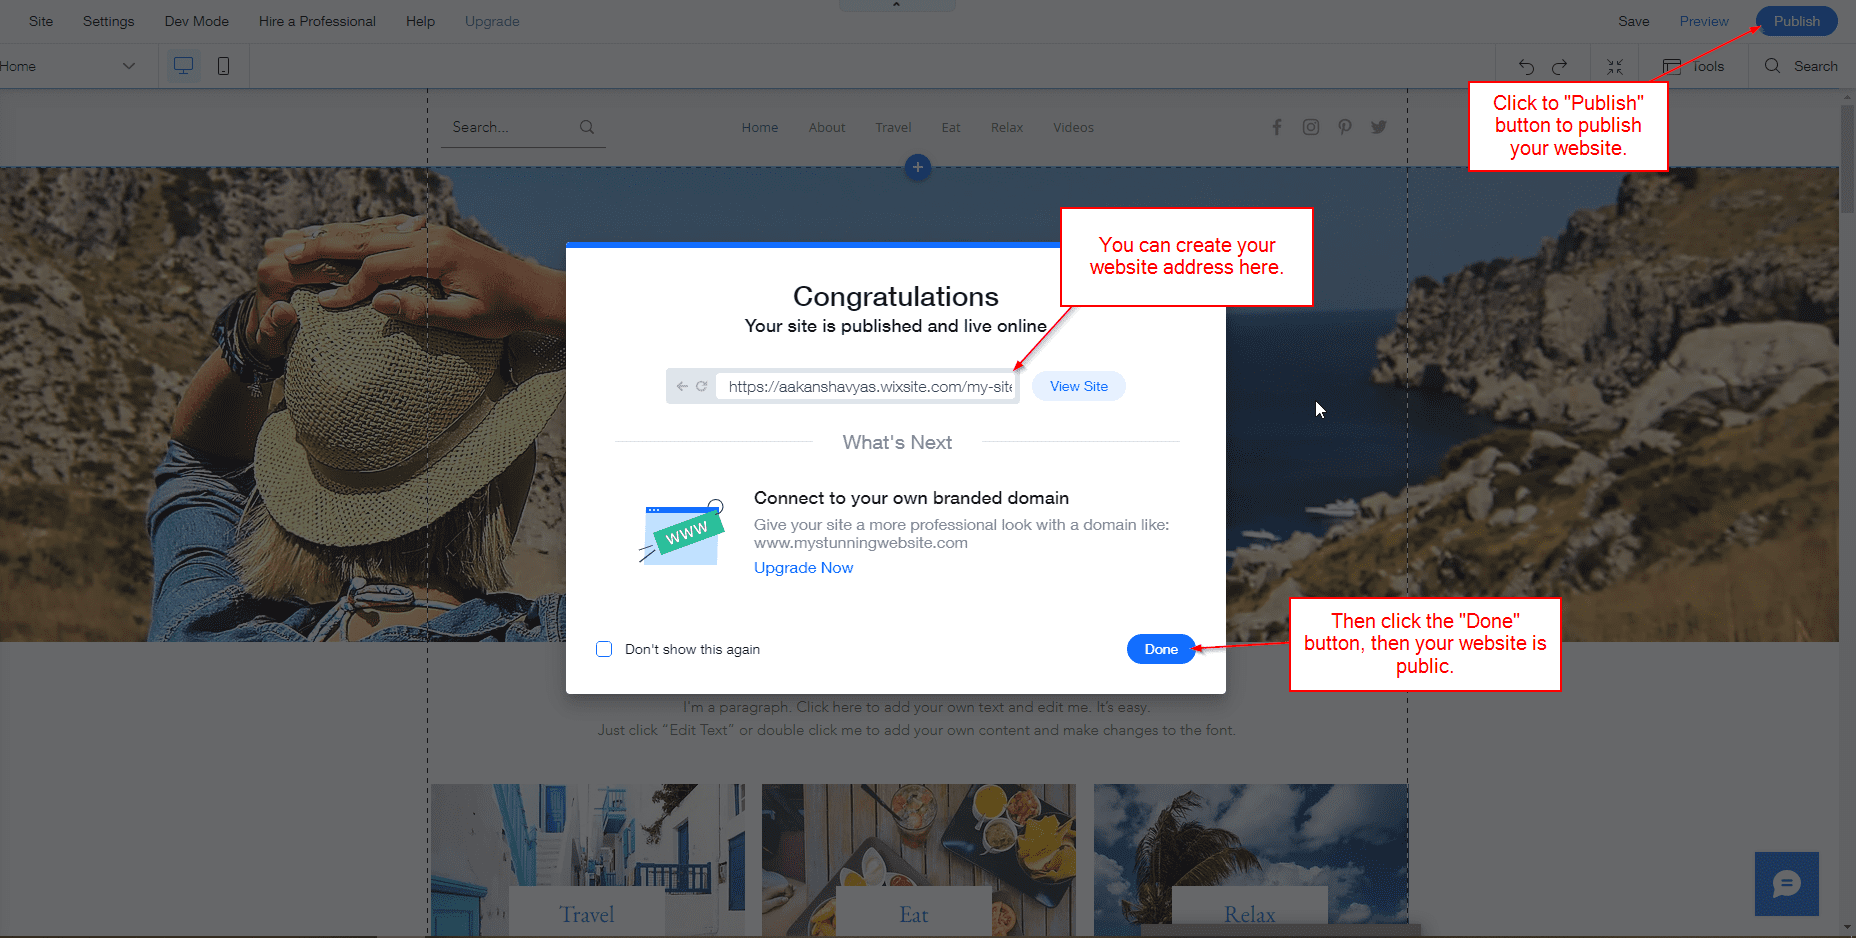Click the Upgrade Now link
Viewport: 1856px width, 938px height.
(x=803, y=568)
